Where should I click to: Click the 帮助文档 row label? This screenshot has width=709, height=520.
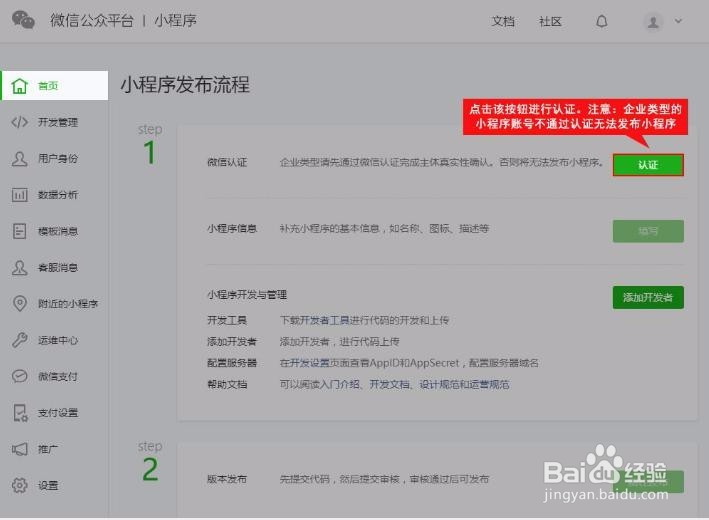[x=227, y=385]
